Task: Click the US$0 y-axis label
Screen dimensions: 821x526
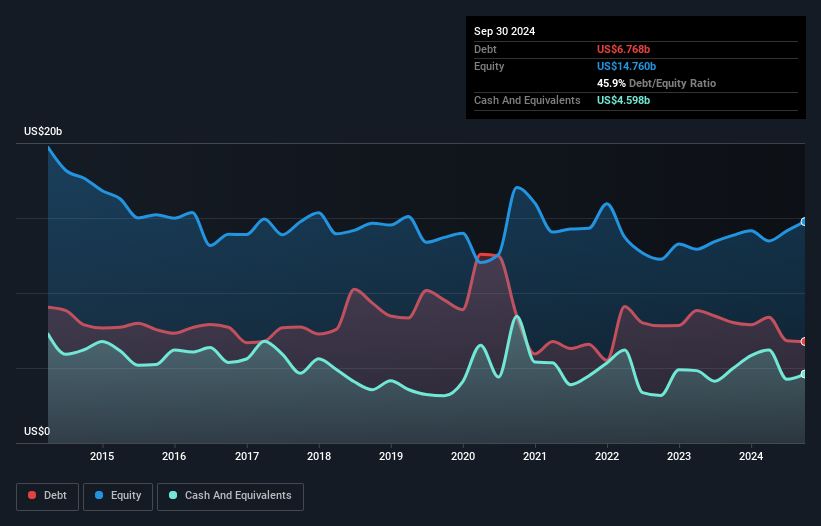Action: click(x=37, y=431)
